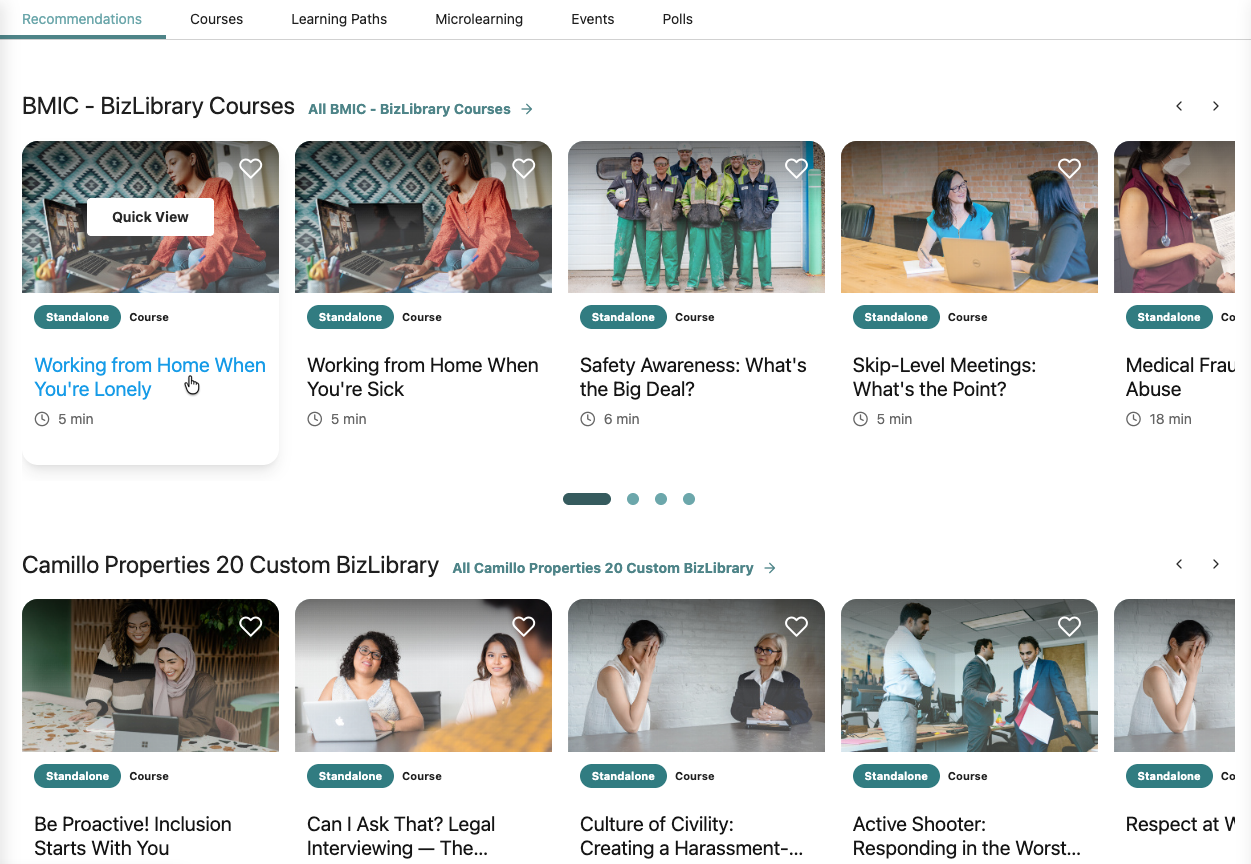Switch to the Learning Paths tab
The height and width of the screenshot is (864, 1251).
coord(339,19)
